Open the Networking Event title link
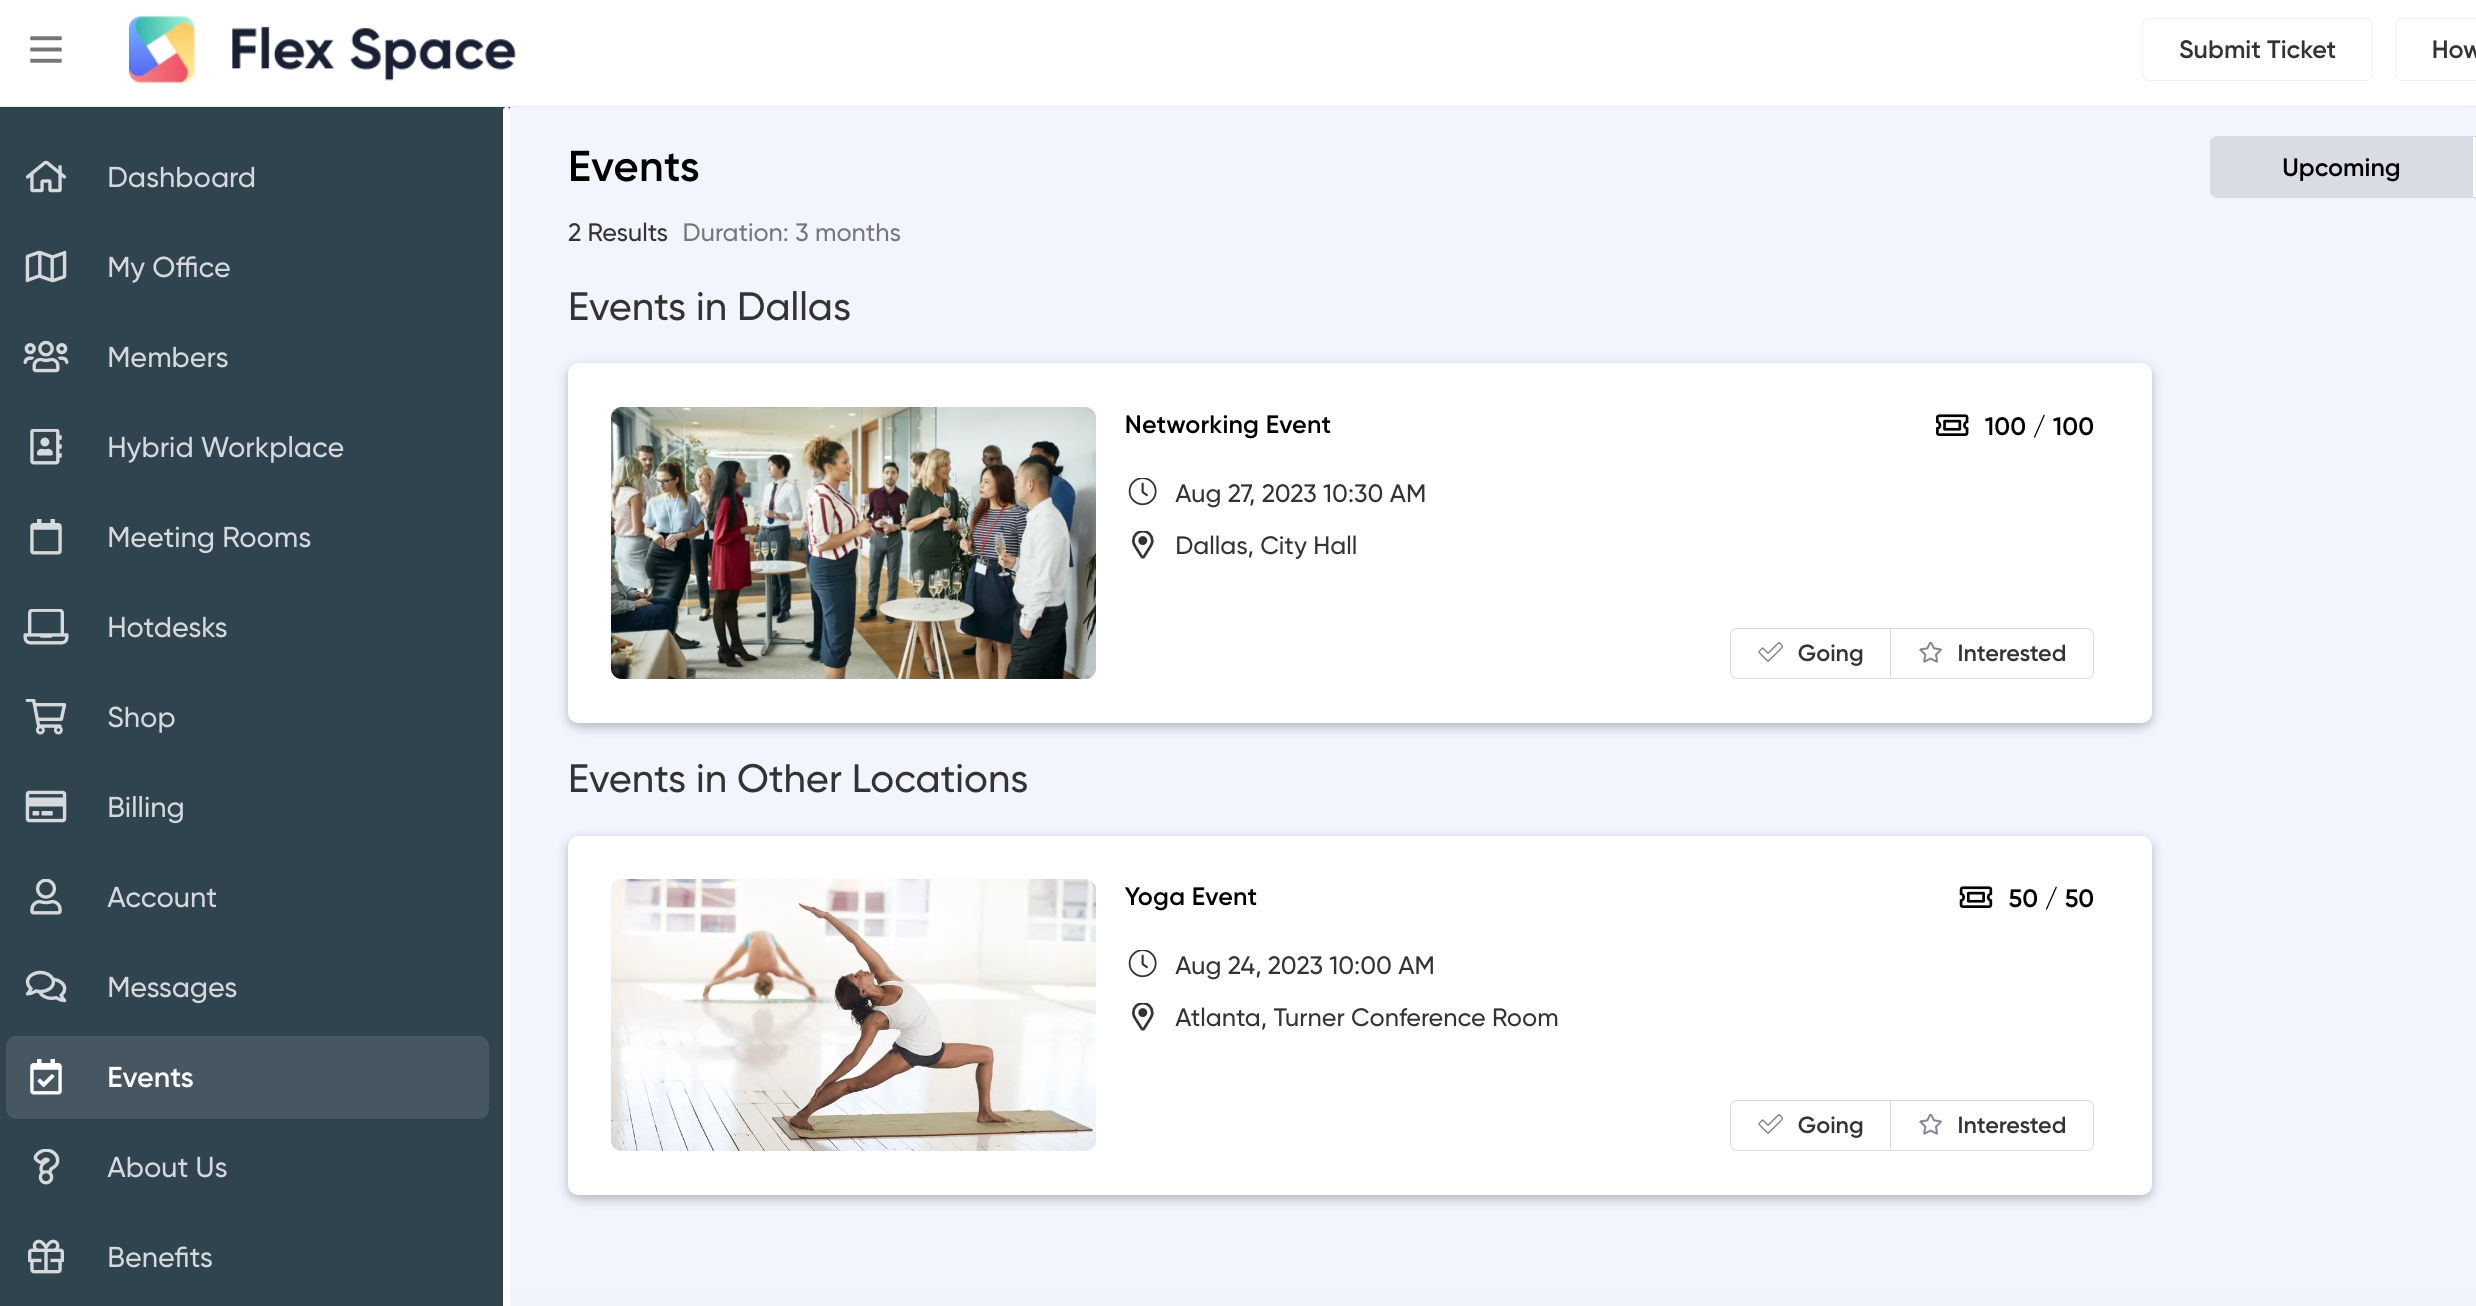This screenshot has width=2476, height=1306. click(1227, 425)
